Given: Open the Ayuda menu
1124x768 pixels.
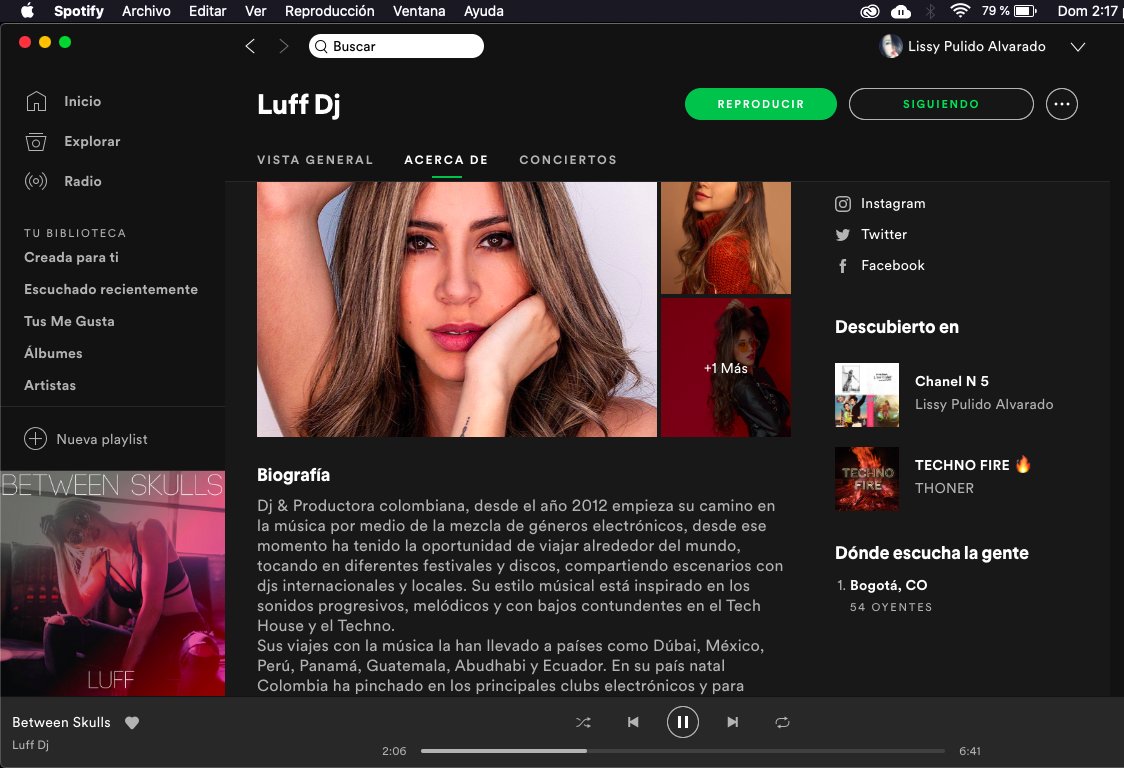Looking at the screenshot, I should point(484,11).
